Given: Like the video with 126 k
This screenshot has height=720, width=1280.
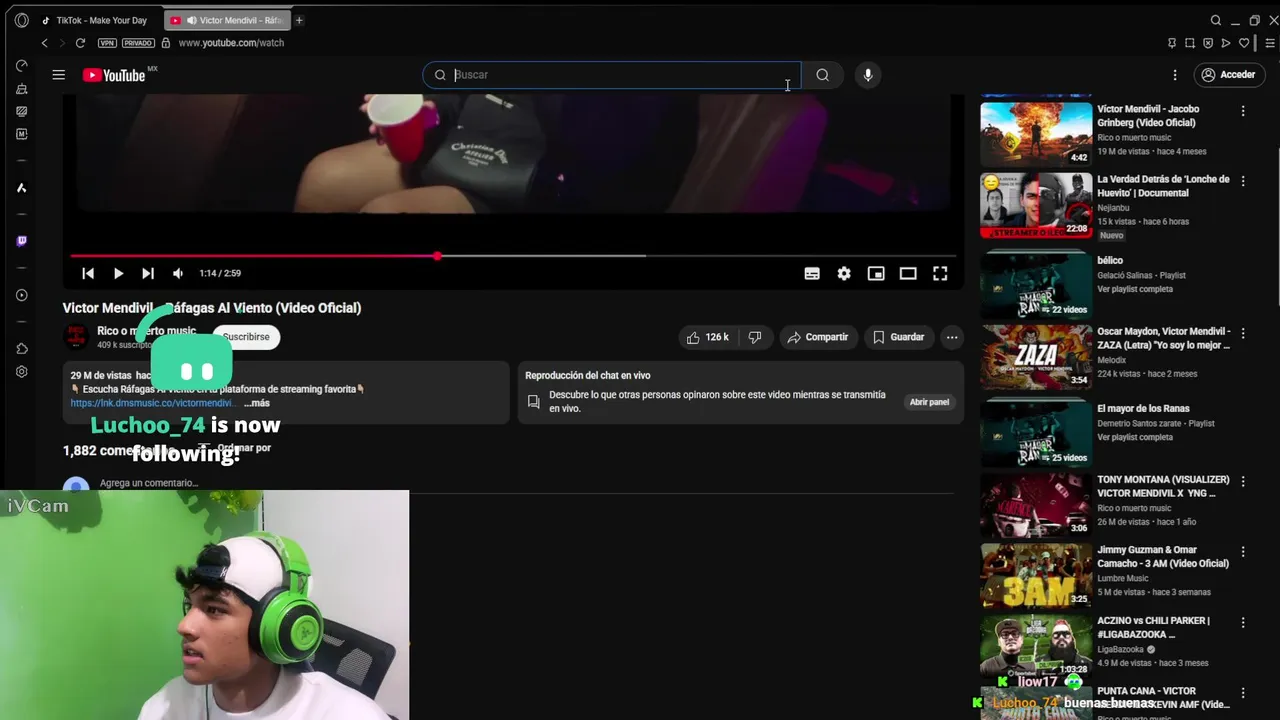Looking at the screenshot, I should click(707, 337).
